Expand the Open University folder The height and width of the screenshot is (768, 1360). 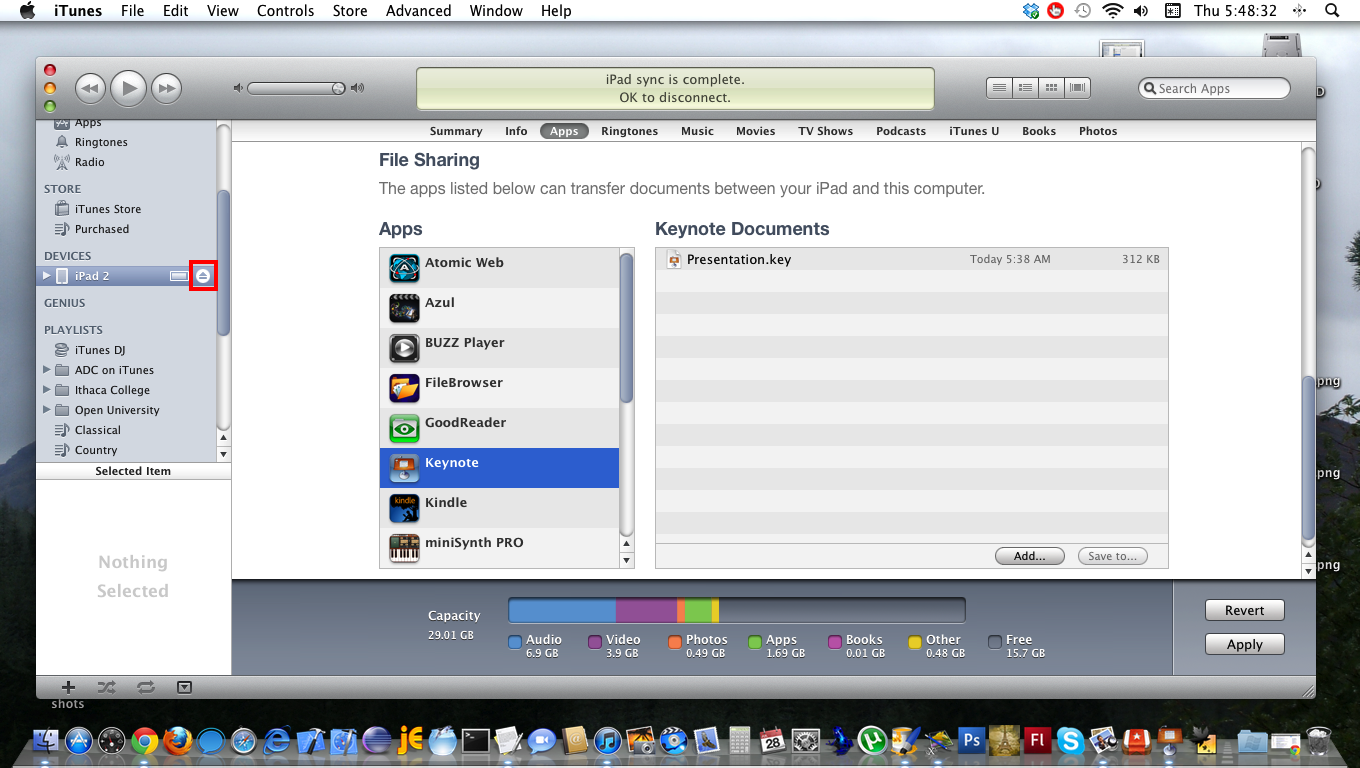point(47,410)
